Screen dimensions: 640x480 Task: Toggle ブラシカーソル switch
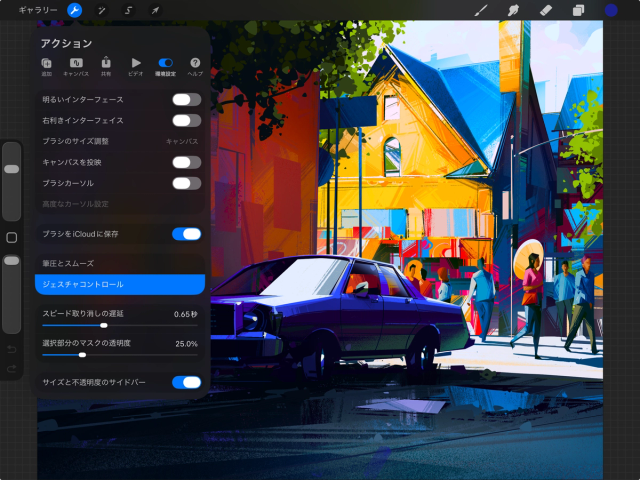(187, 183)
